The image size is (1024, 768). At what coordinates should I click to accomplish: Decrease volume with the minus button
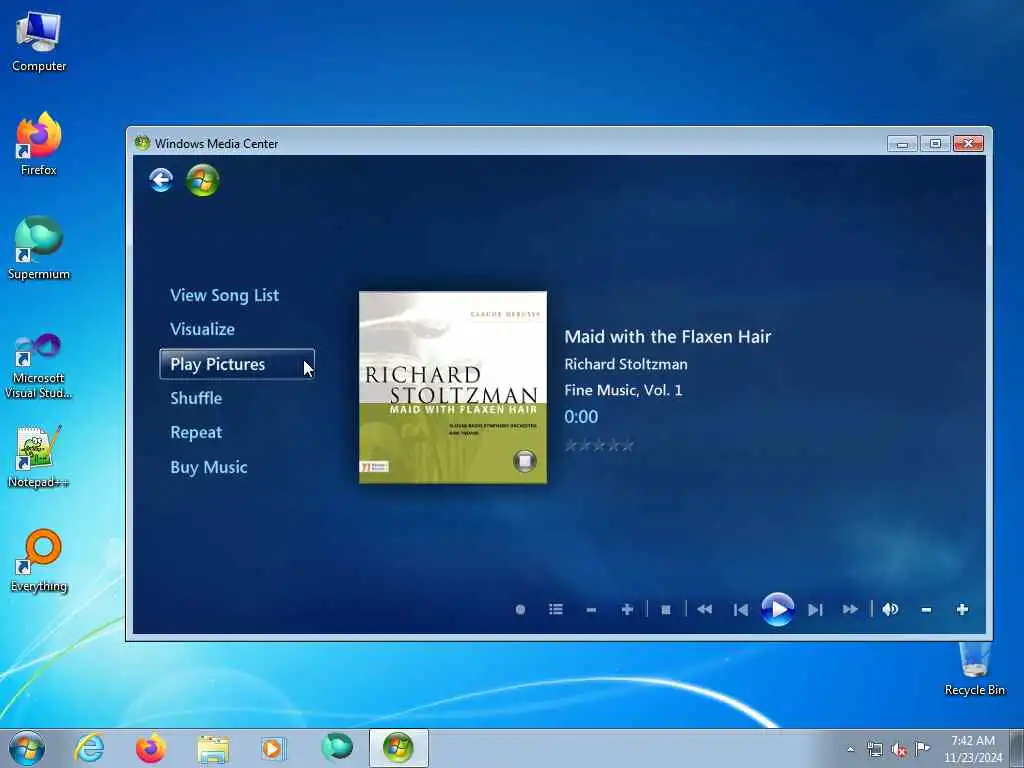(926, 610)
